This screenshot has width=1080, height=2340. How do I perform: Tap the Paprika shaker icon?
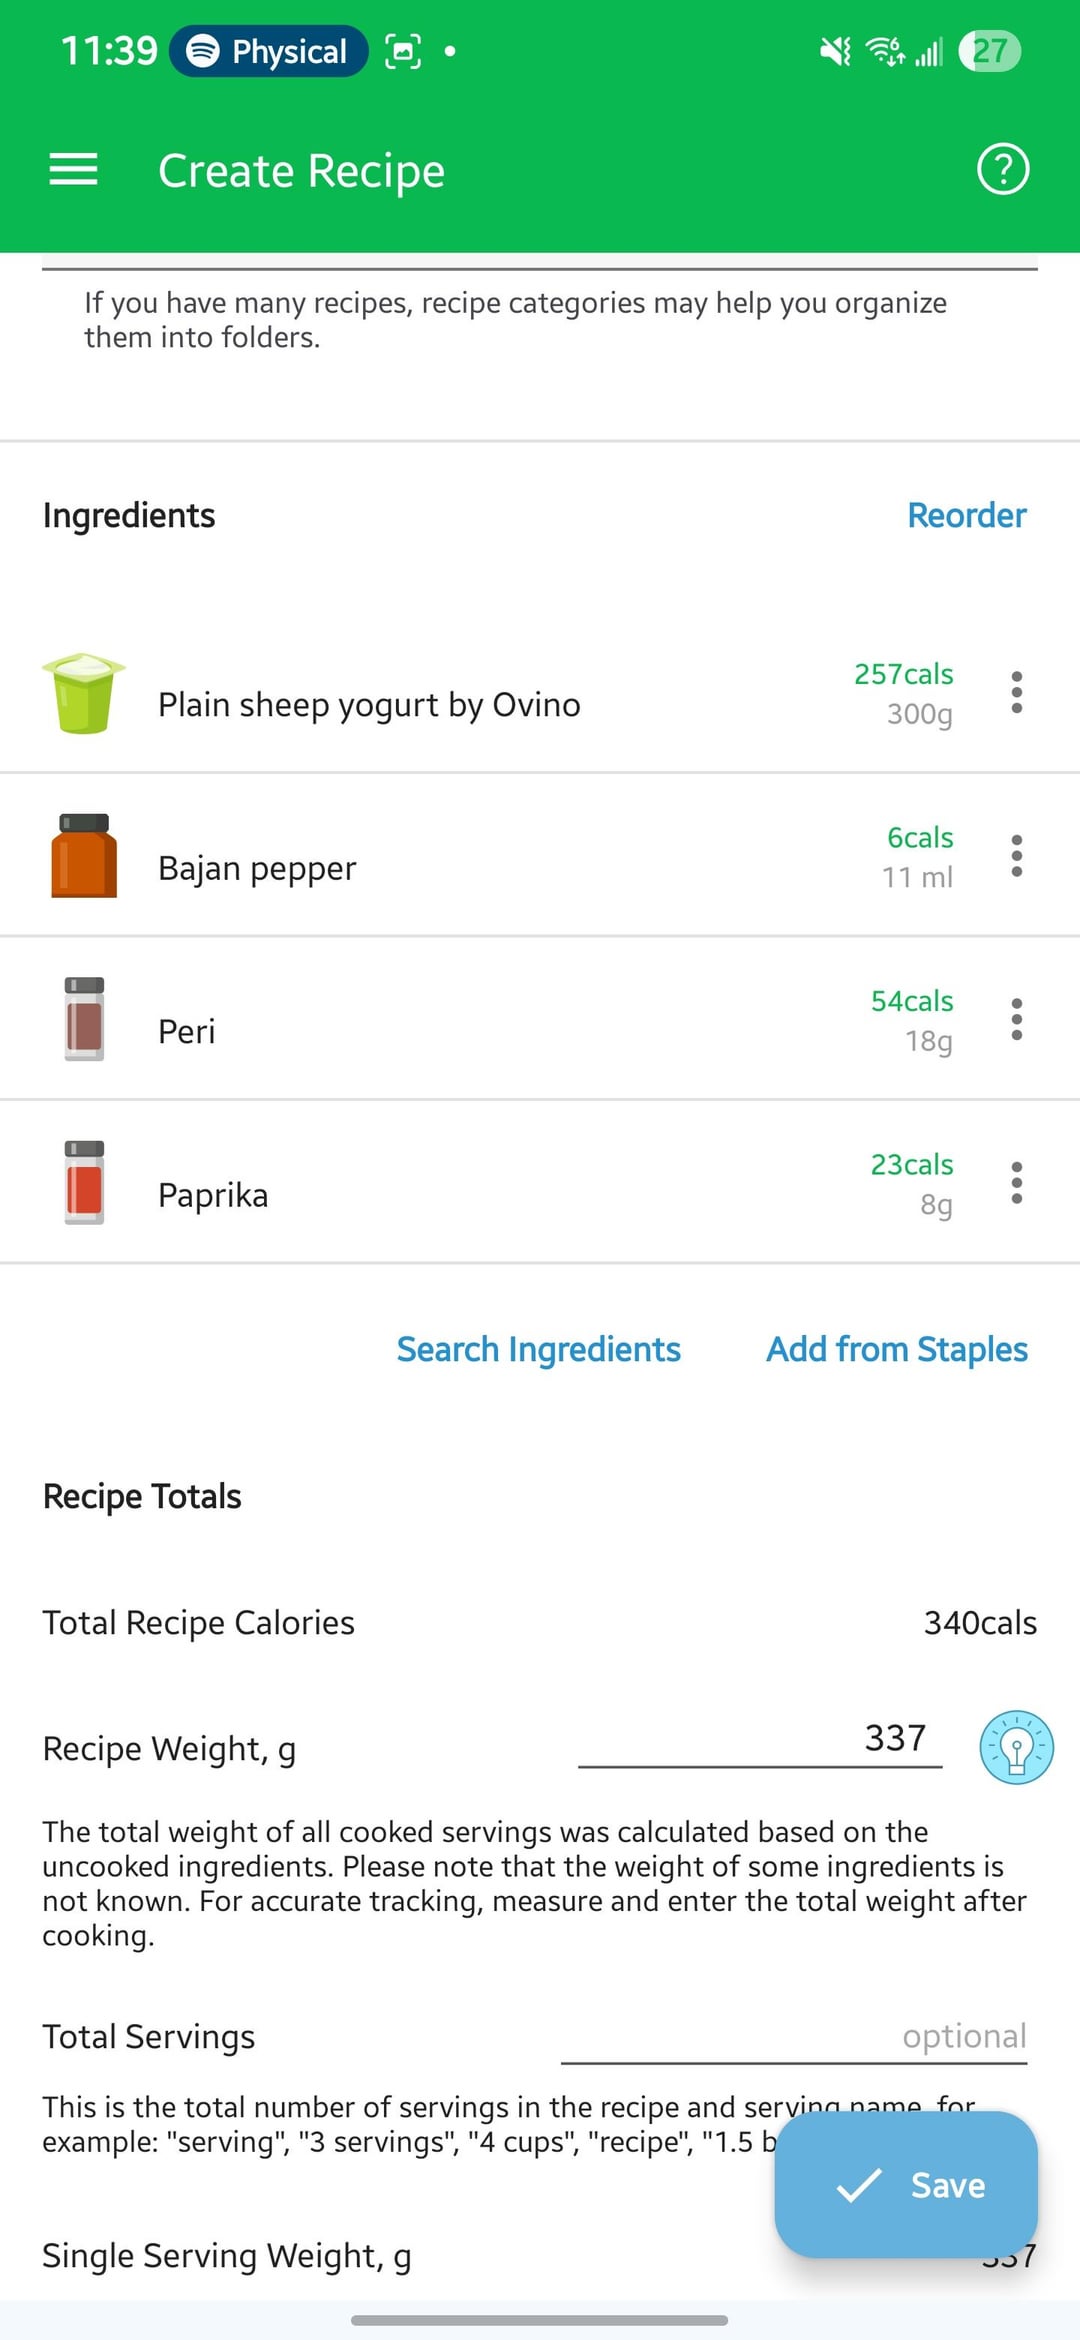click(x=84, y=1183)
